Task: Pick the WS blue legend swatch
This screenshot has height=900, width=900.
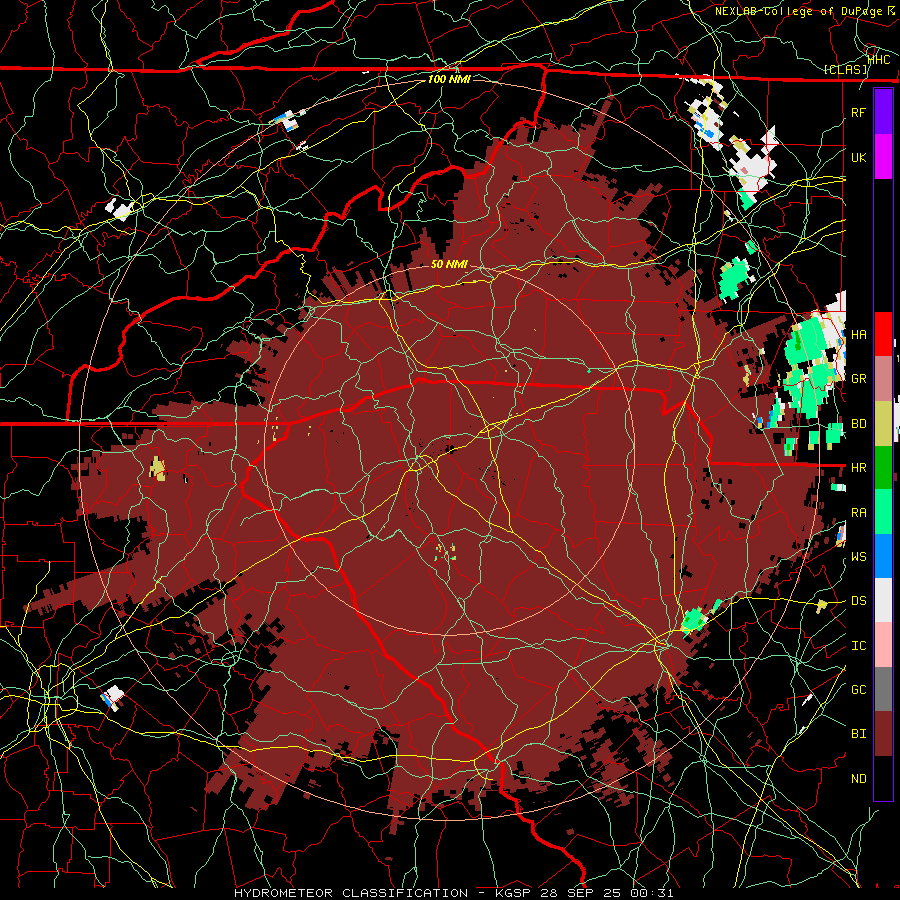Action: pyautogui.click(x=883, y=556)
